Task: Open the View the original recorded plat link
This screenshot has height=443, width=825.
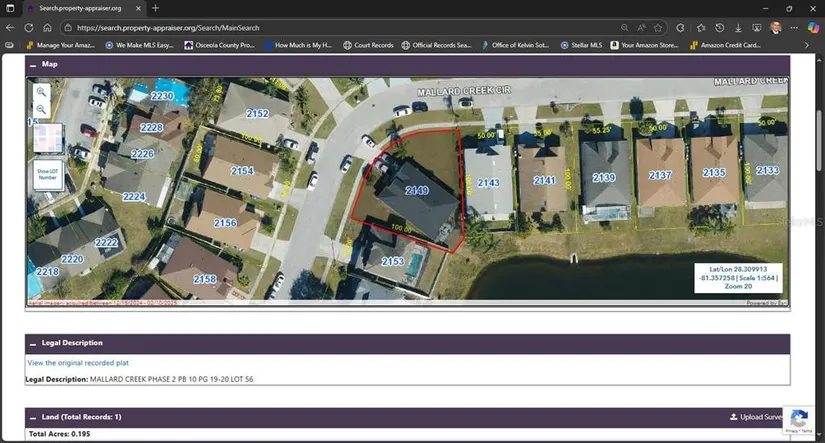Action: pos(78,363)
